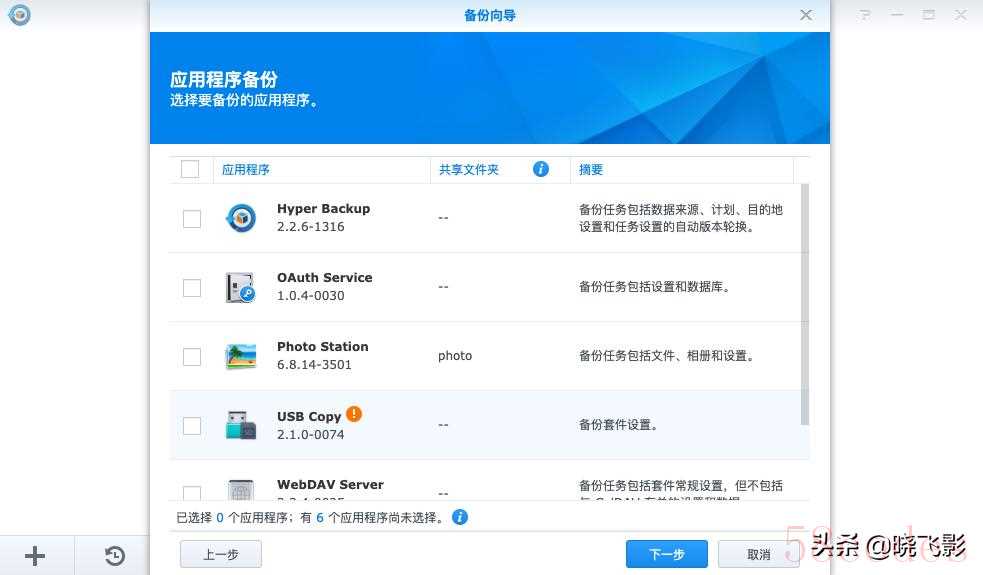Click 下一步 to continue
The height and width of the screenshot is (575, 983).
[x=666, y=554]
